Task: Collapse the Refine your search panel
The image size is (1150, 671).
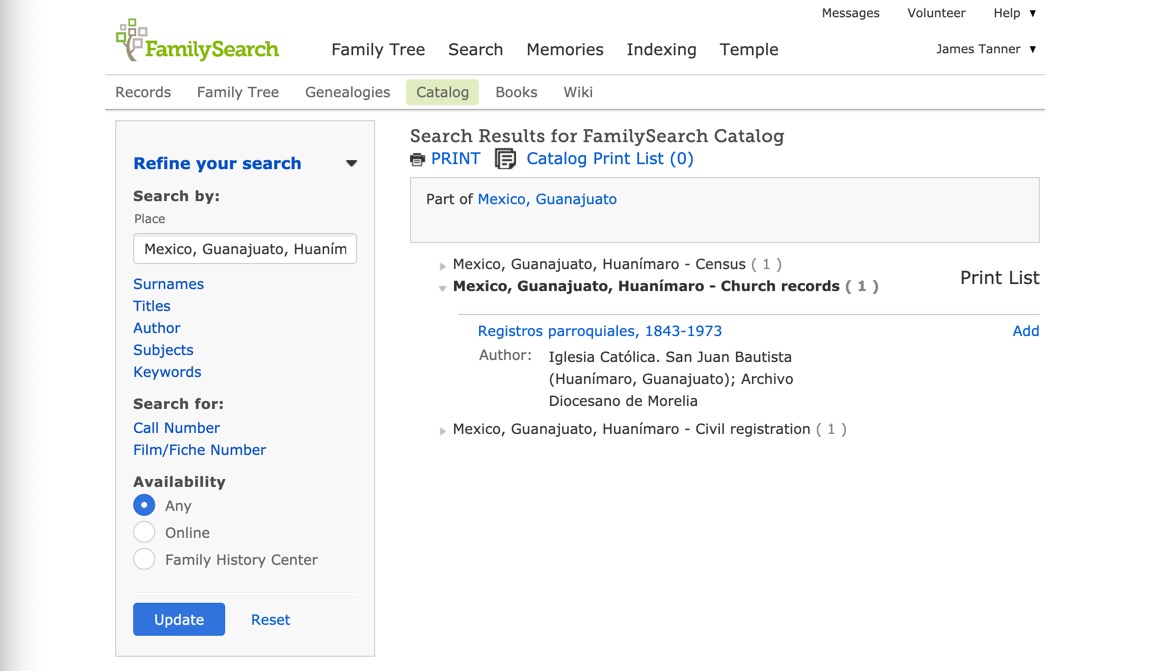Action: pos(351,164)
